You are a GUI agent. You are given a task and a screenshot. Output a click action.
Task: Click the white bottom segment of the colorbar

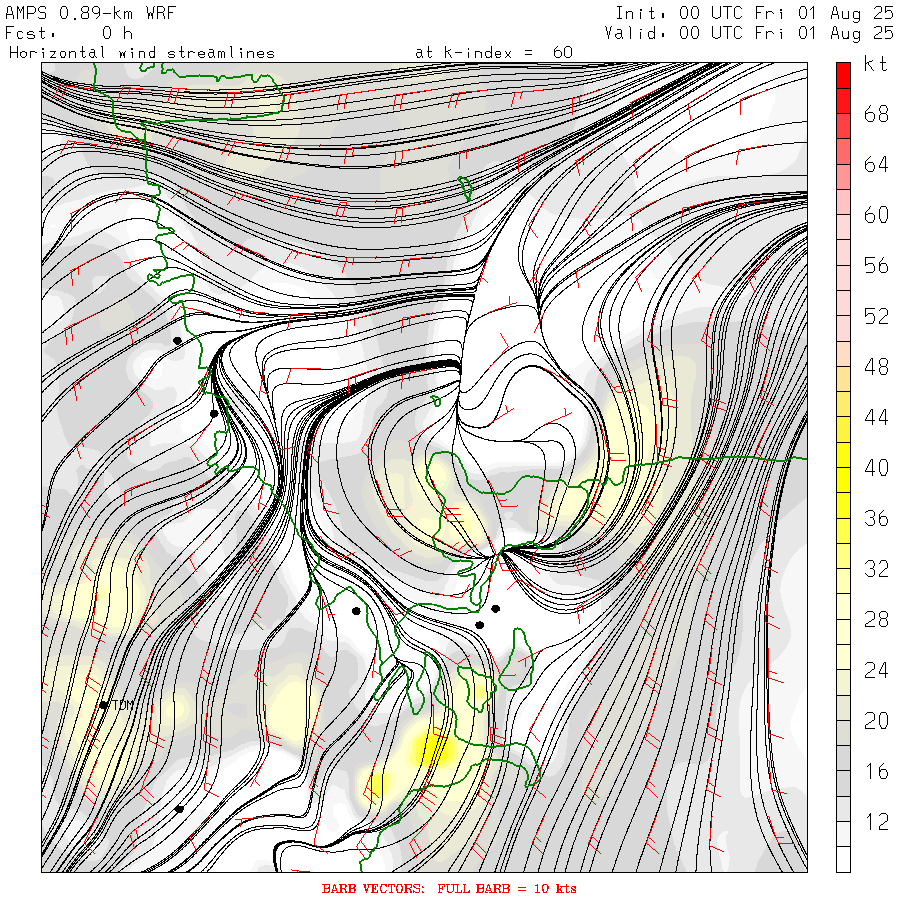843,859
